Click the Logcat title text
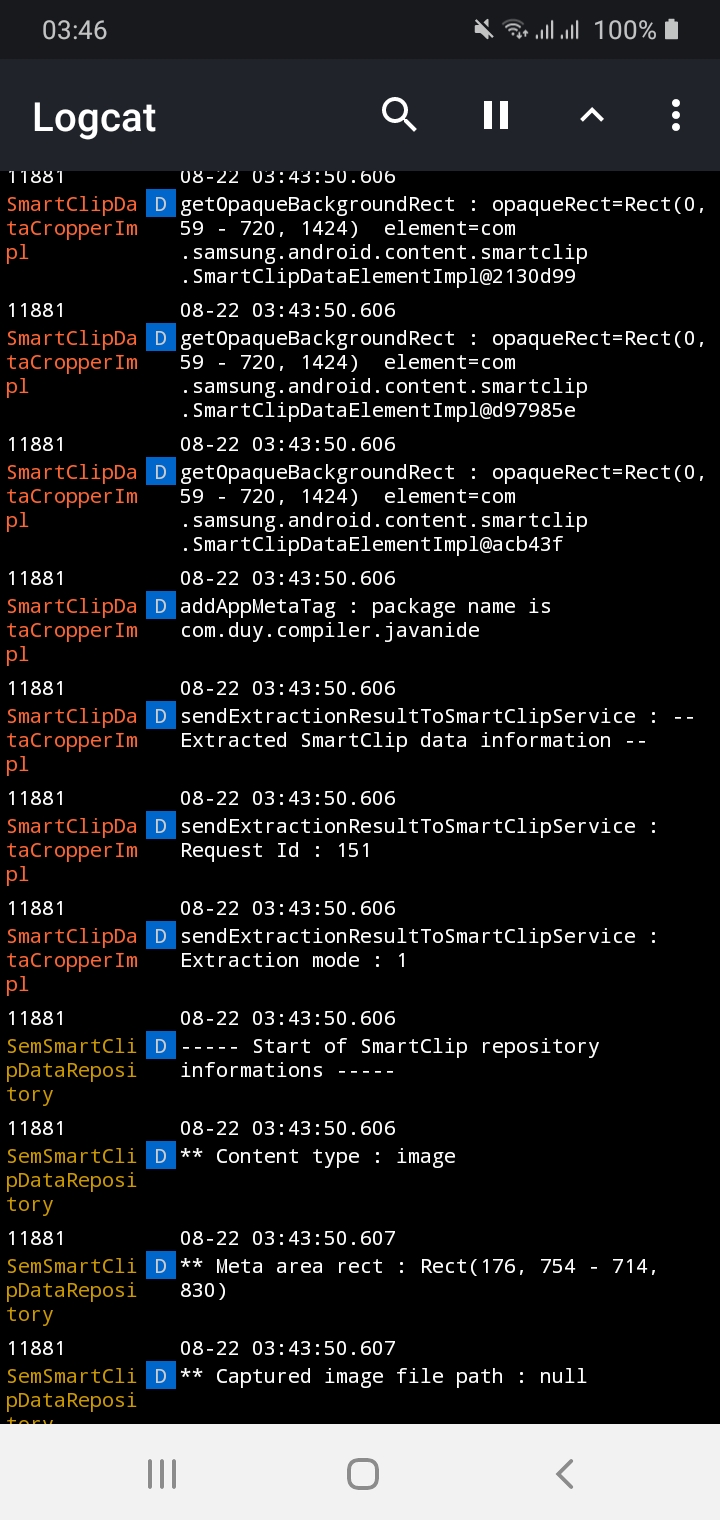Viewport: 720px width, 1520px height. click(x=93, y=117)
